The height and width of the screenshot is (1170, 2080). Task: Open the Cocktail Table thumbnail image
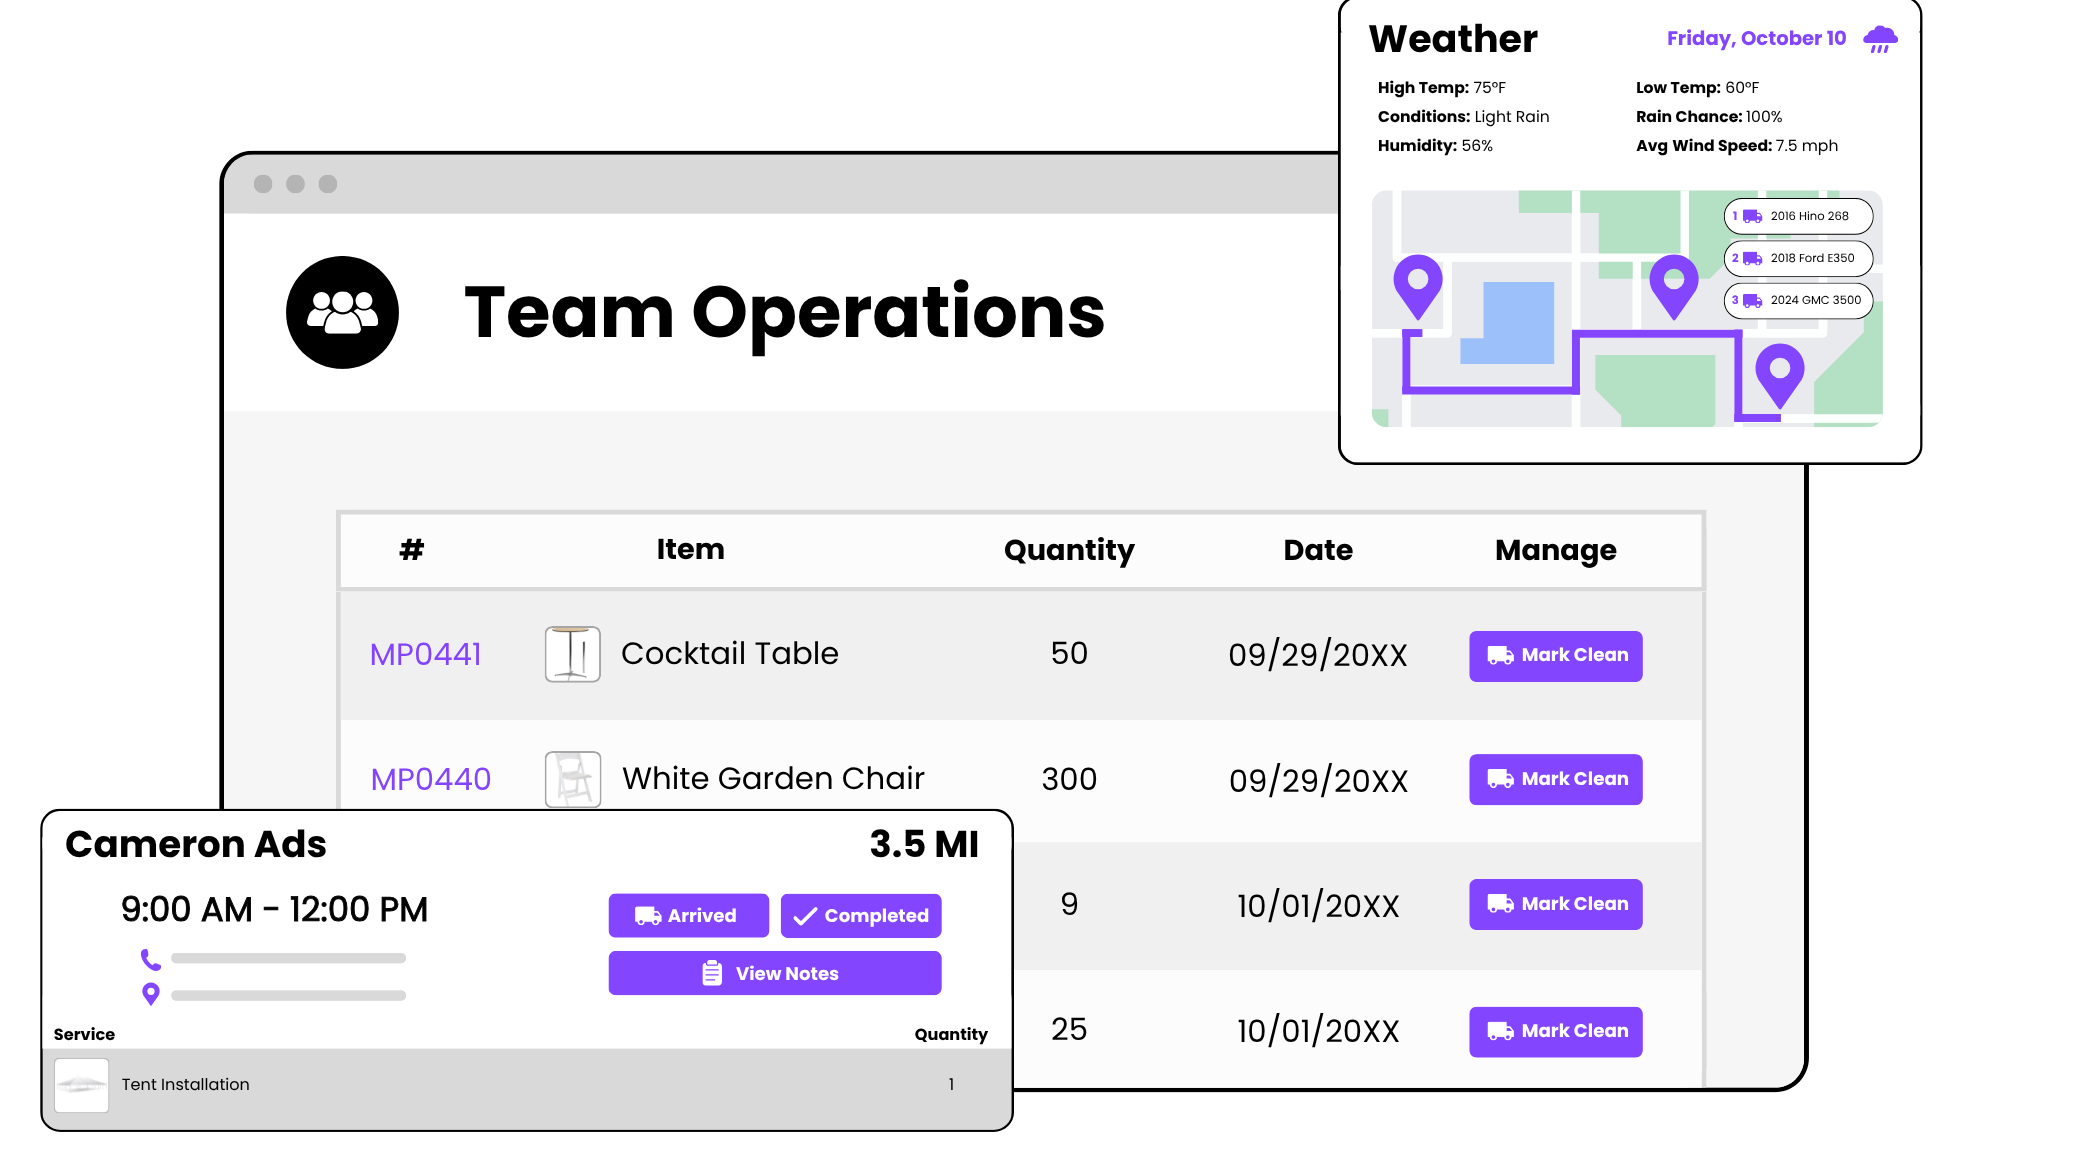click(x=573, y=654)
